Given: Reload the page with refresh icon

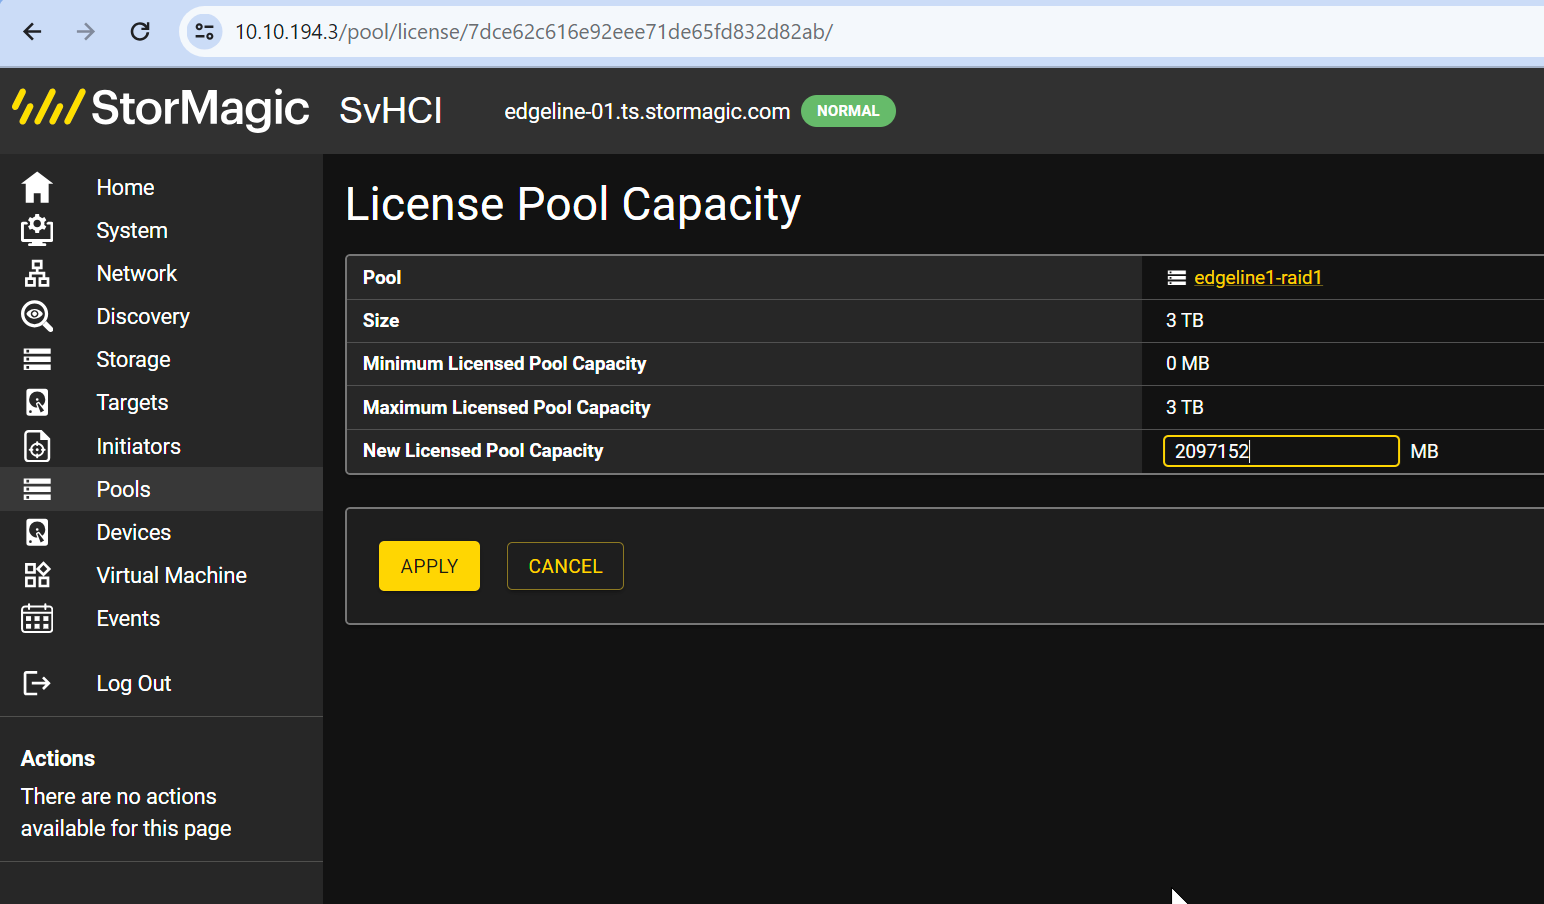Looking at the screenshot, I should pyautogui.click(x=140, y=32).
